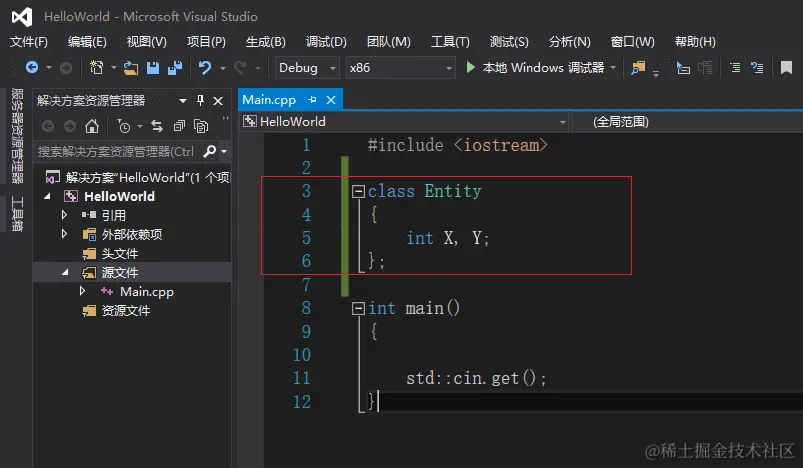Open the x86 platform dropdown

[400, 68]
